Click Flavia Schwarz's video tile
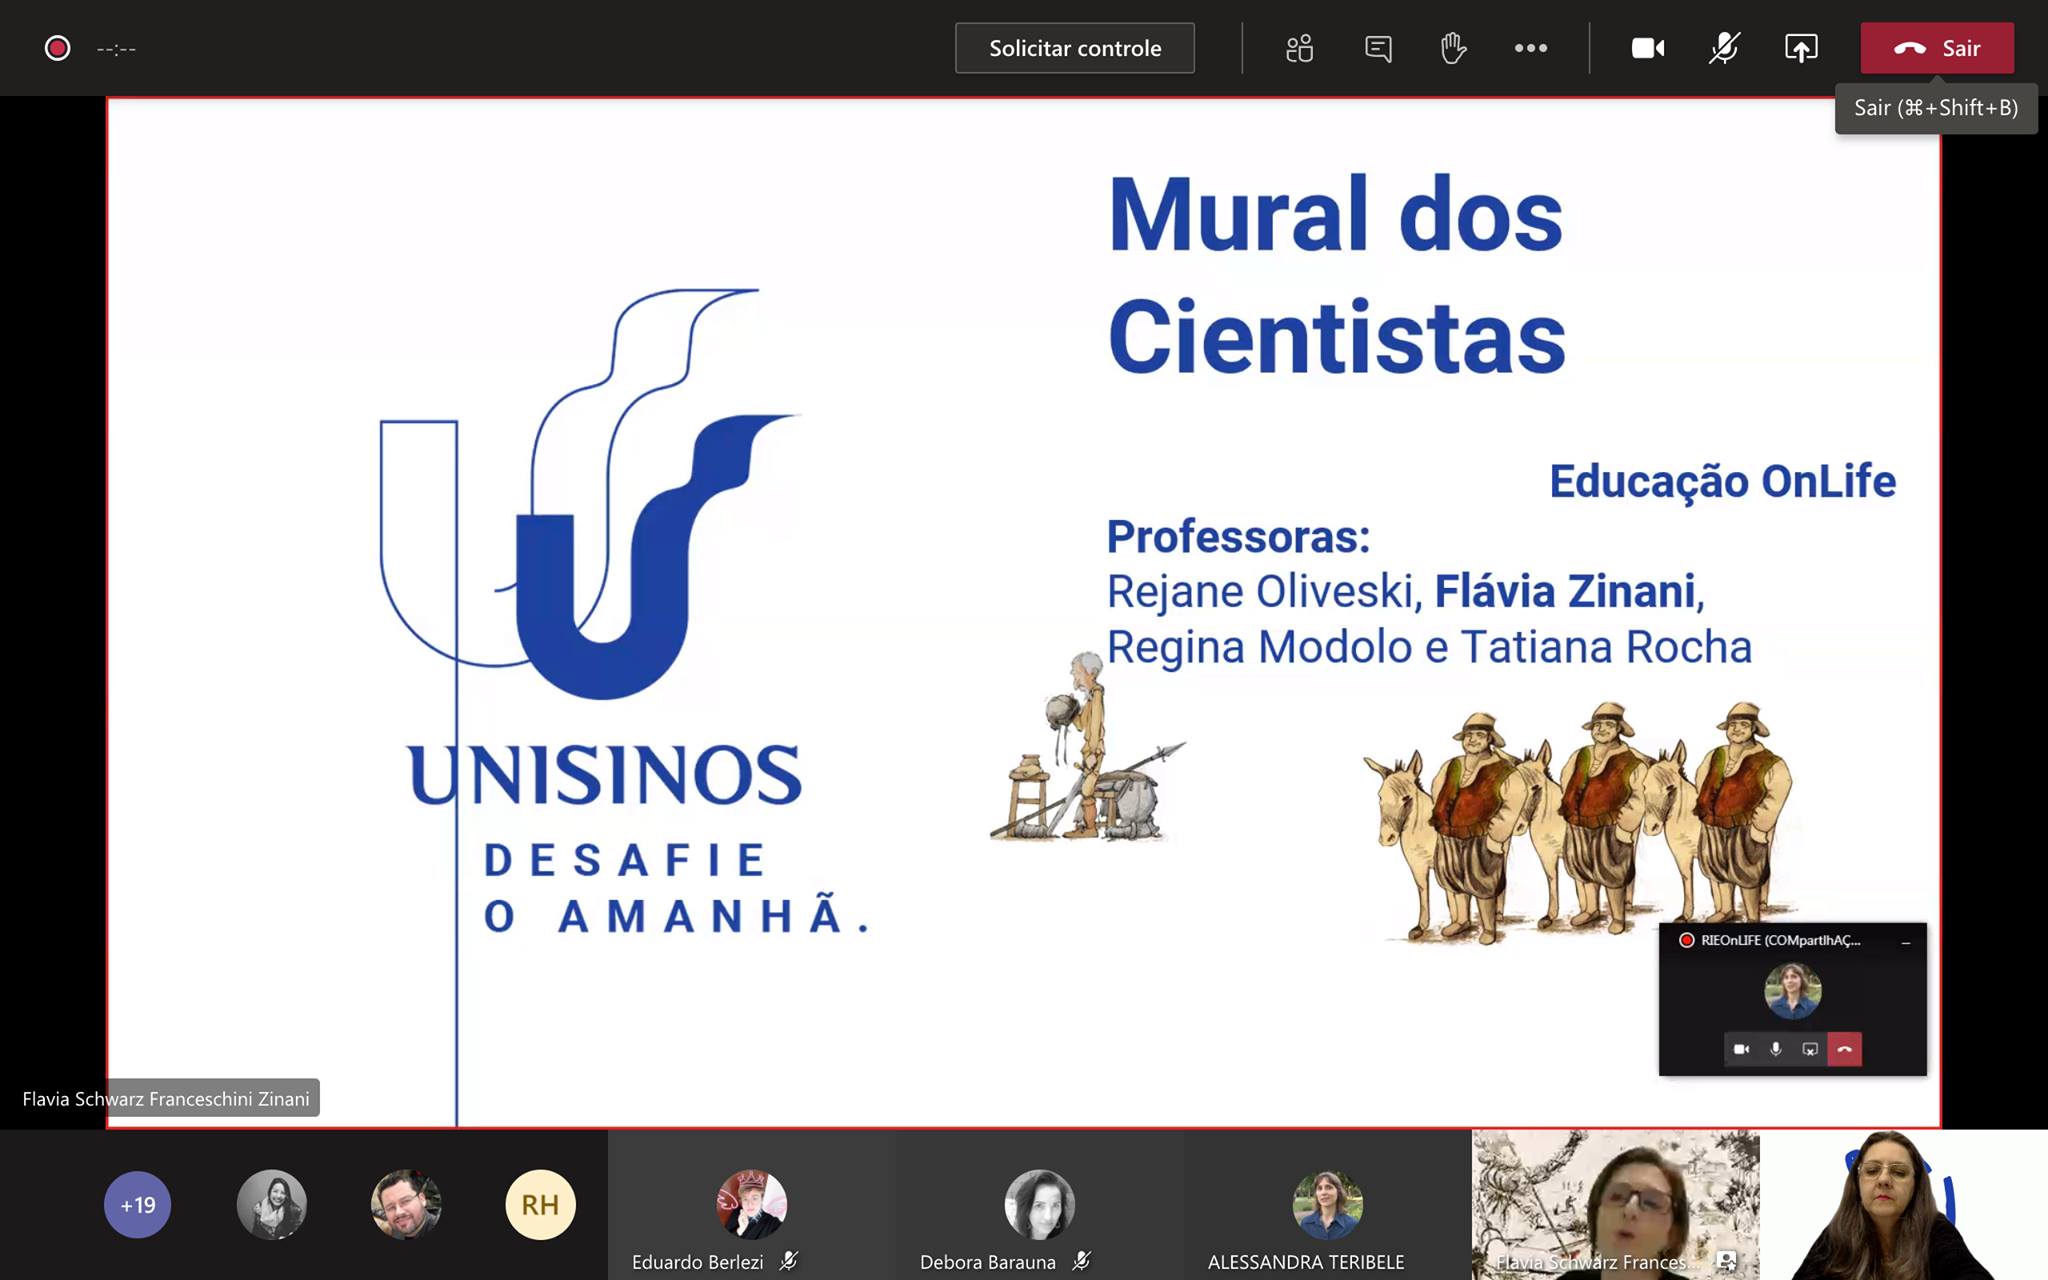This screenshot has height=1280, width=2048. pos(1615,1205)
